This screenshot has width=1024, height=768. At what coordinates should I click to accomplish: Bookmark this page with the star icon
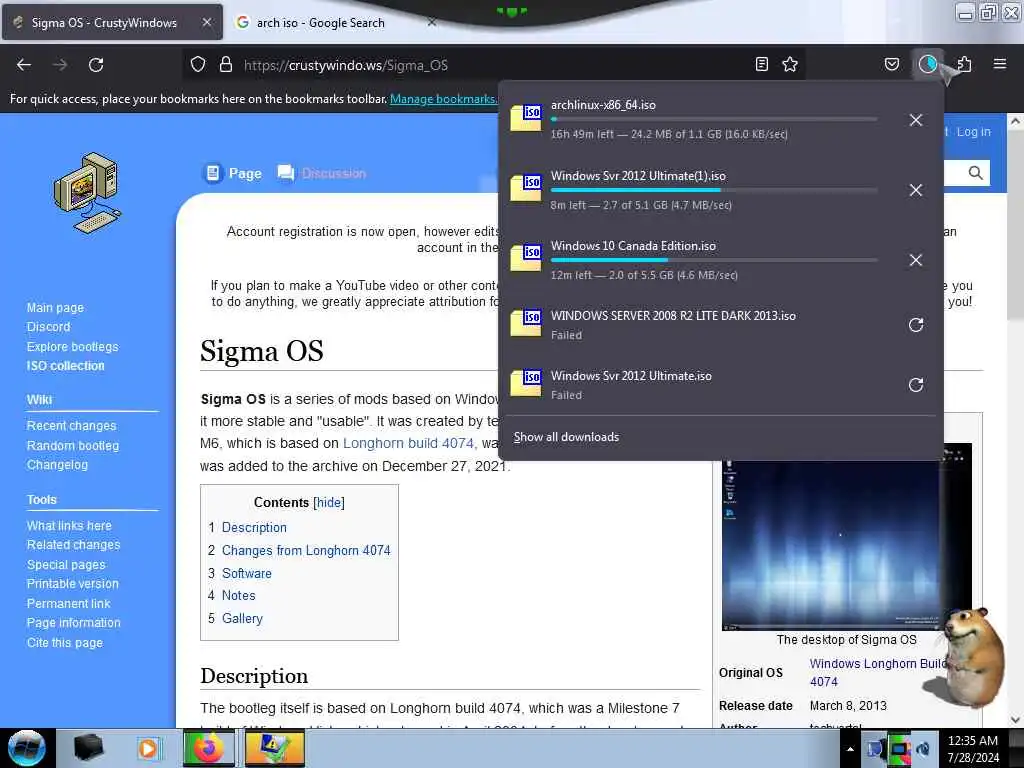(790, 65)
